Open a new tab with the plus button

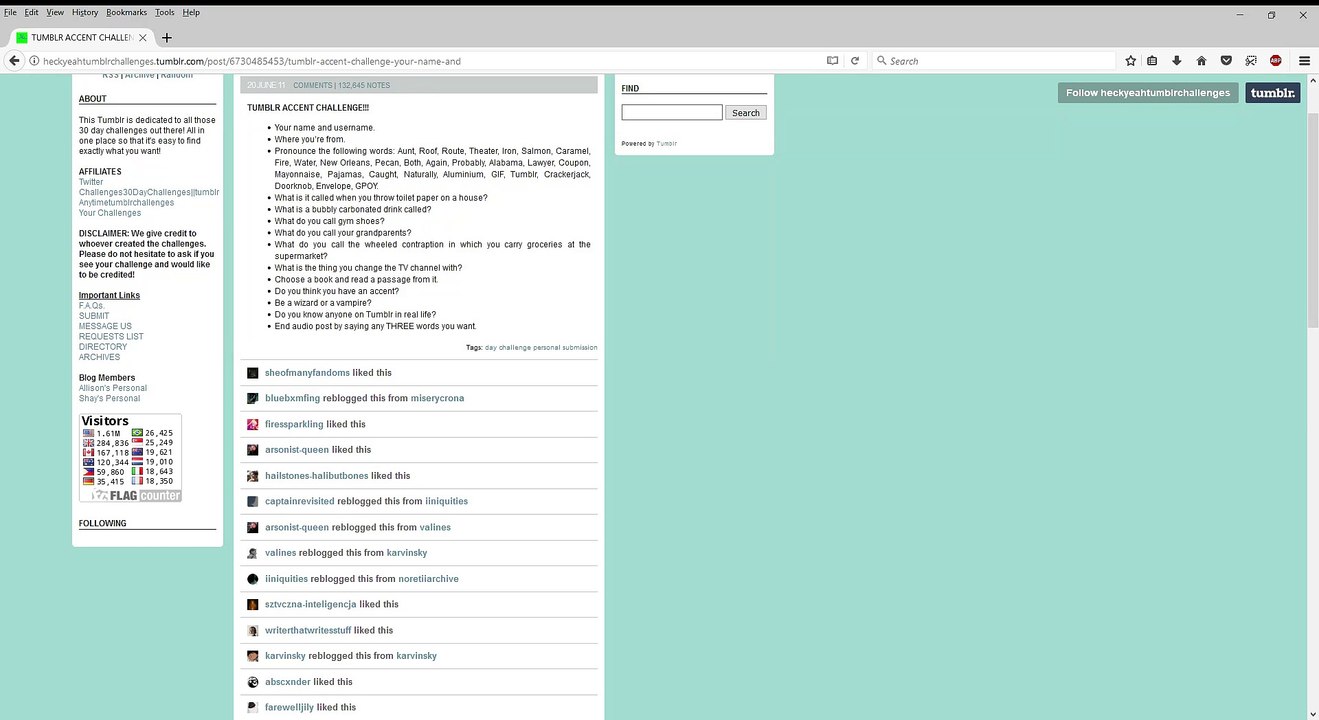pyautogui.click(x=167, y=37)
